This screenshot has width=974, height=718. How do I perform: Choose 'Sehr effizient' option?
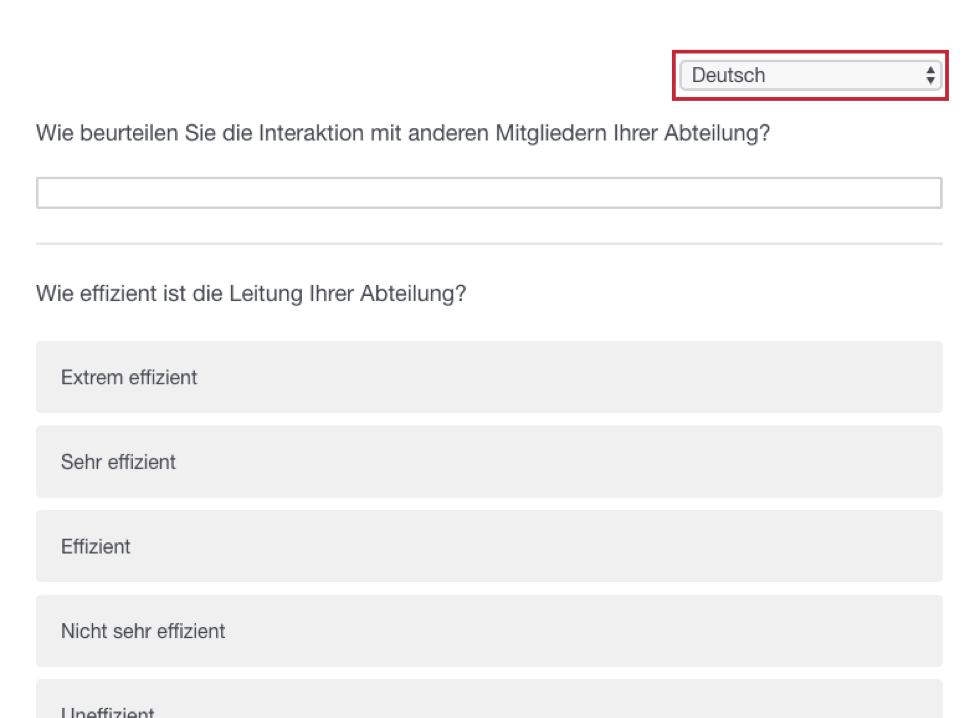[489, 461]
